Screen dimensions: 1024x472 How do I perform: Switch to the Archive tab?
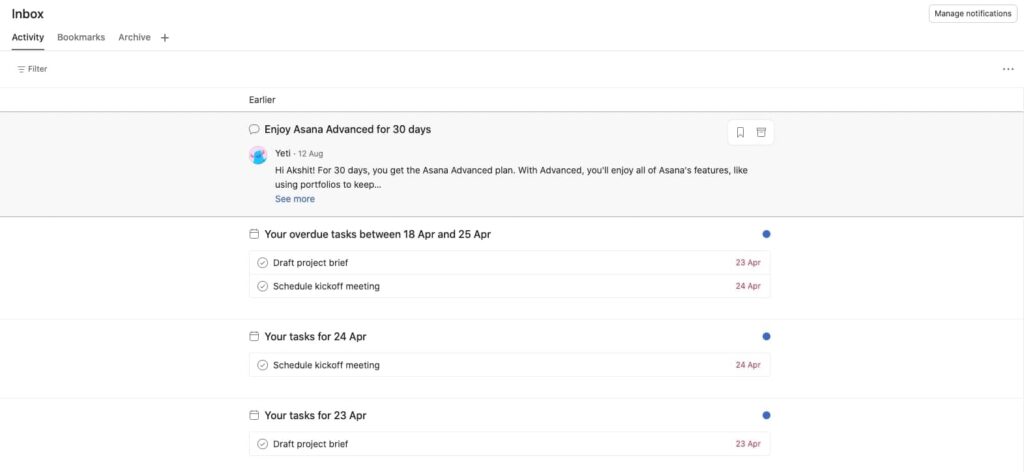(x=135, y=38)
